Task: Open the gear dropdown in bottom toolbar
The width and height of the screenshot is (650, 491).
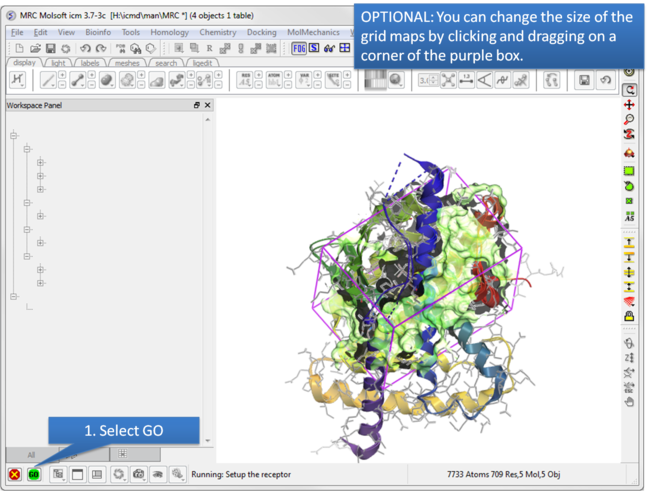Action: 119,474
